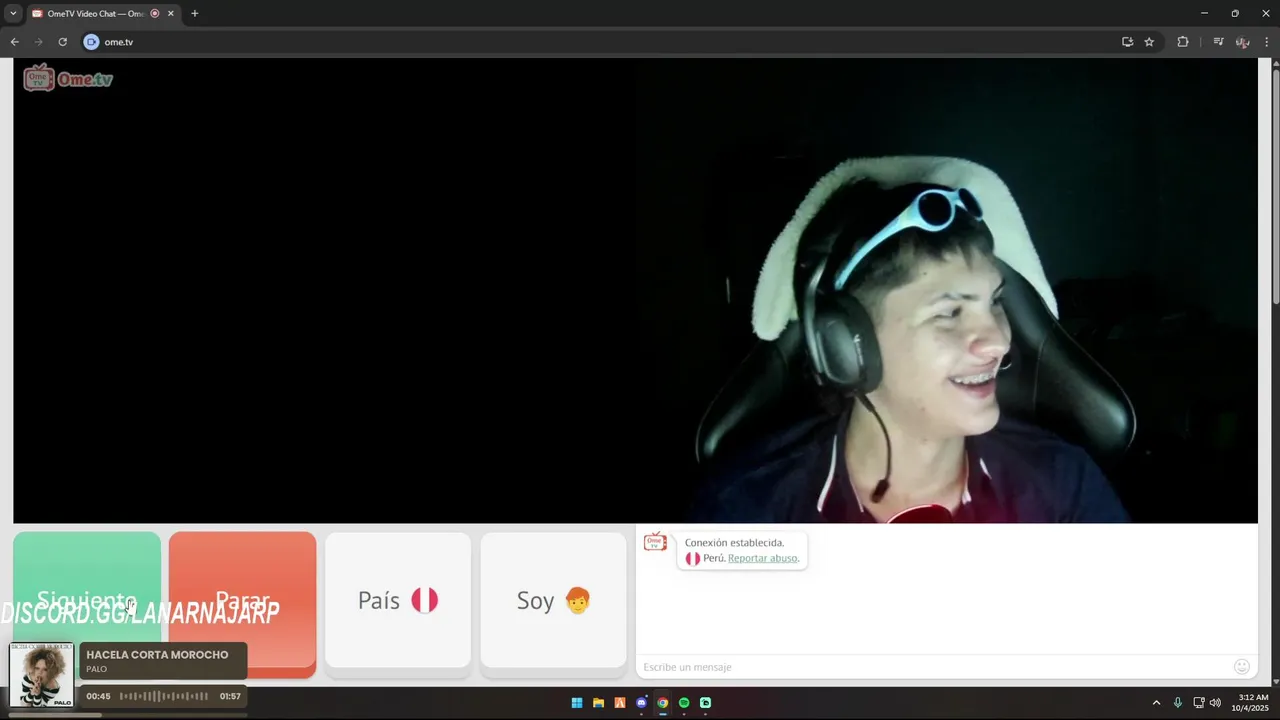1280x720 pixels.
Task: Open a new browser tab
Action: [195, 14]
